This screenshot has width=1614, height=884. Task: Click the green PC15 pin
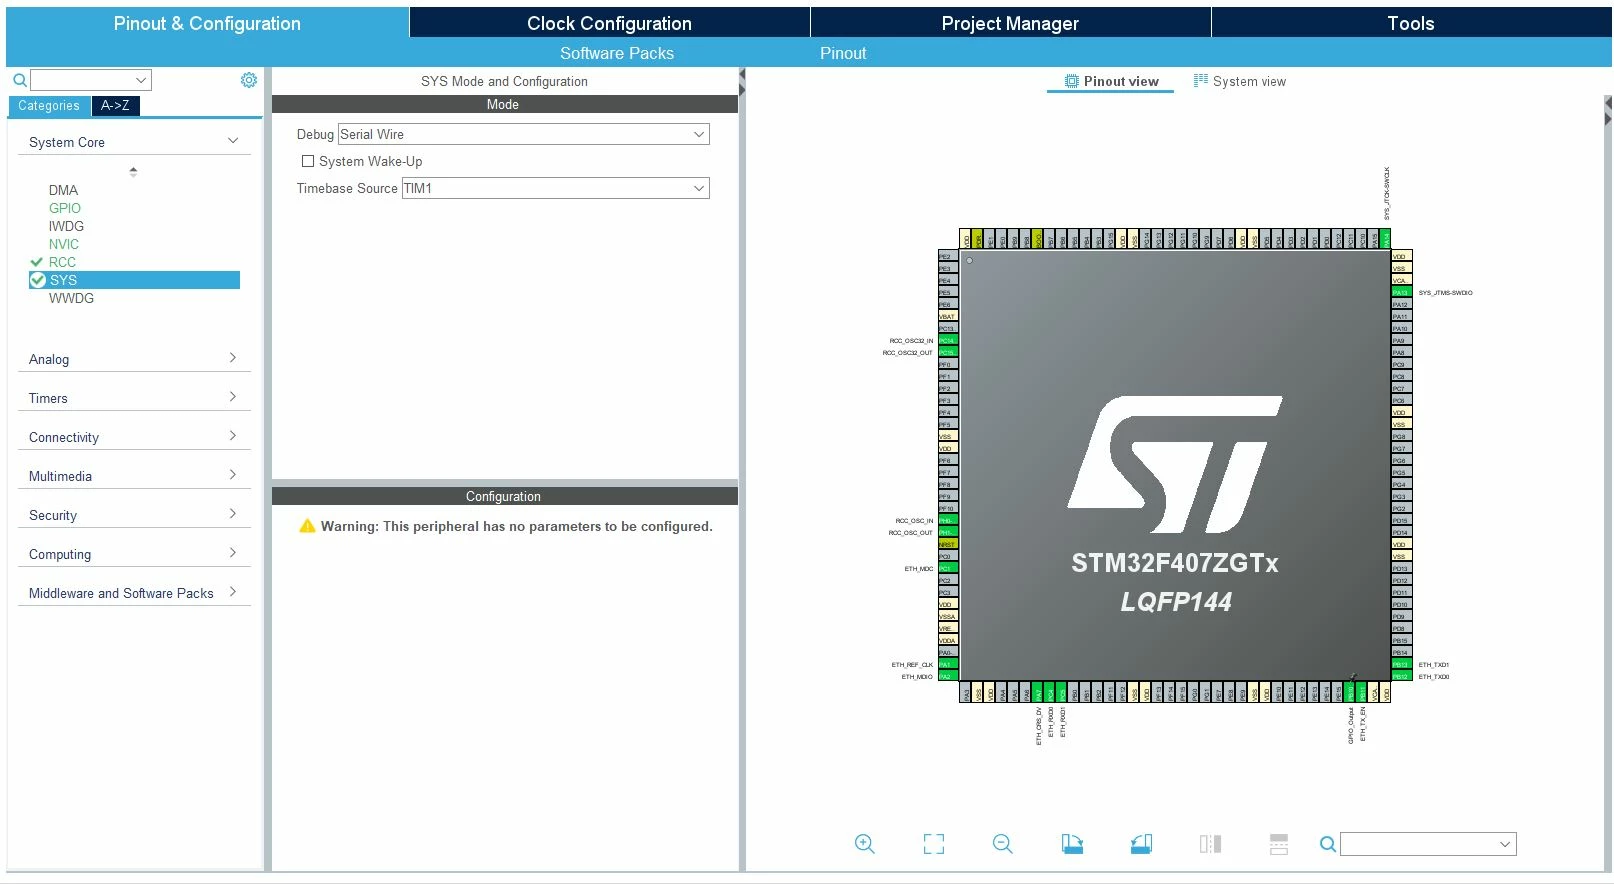point(947,353)
